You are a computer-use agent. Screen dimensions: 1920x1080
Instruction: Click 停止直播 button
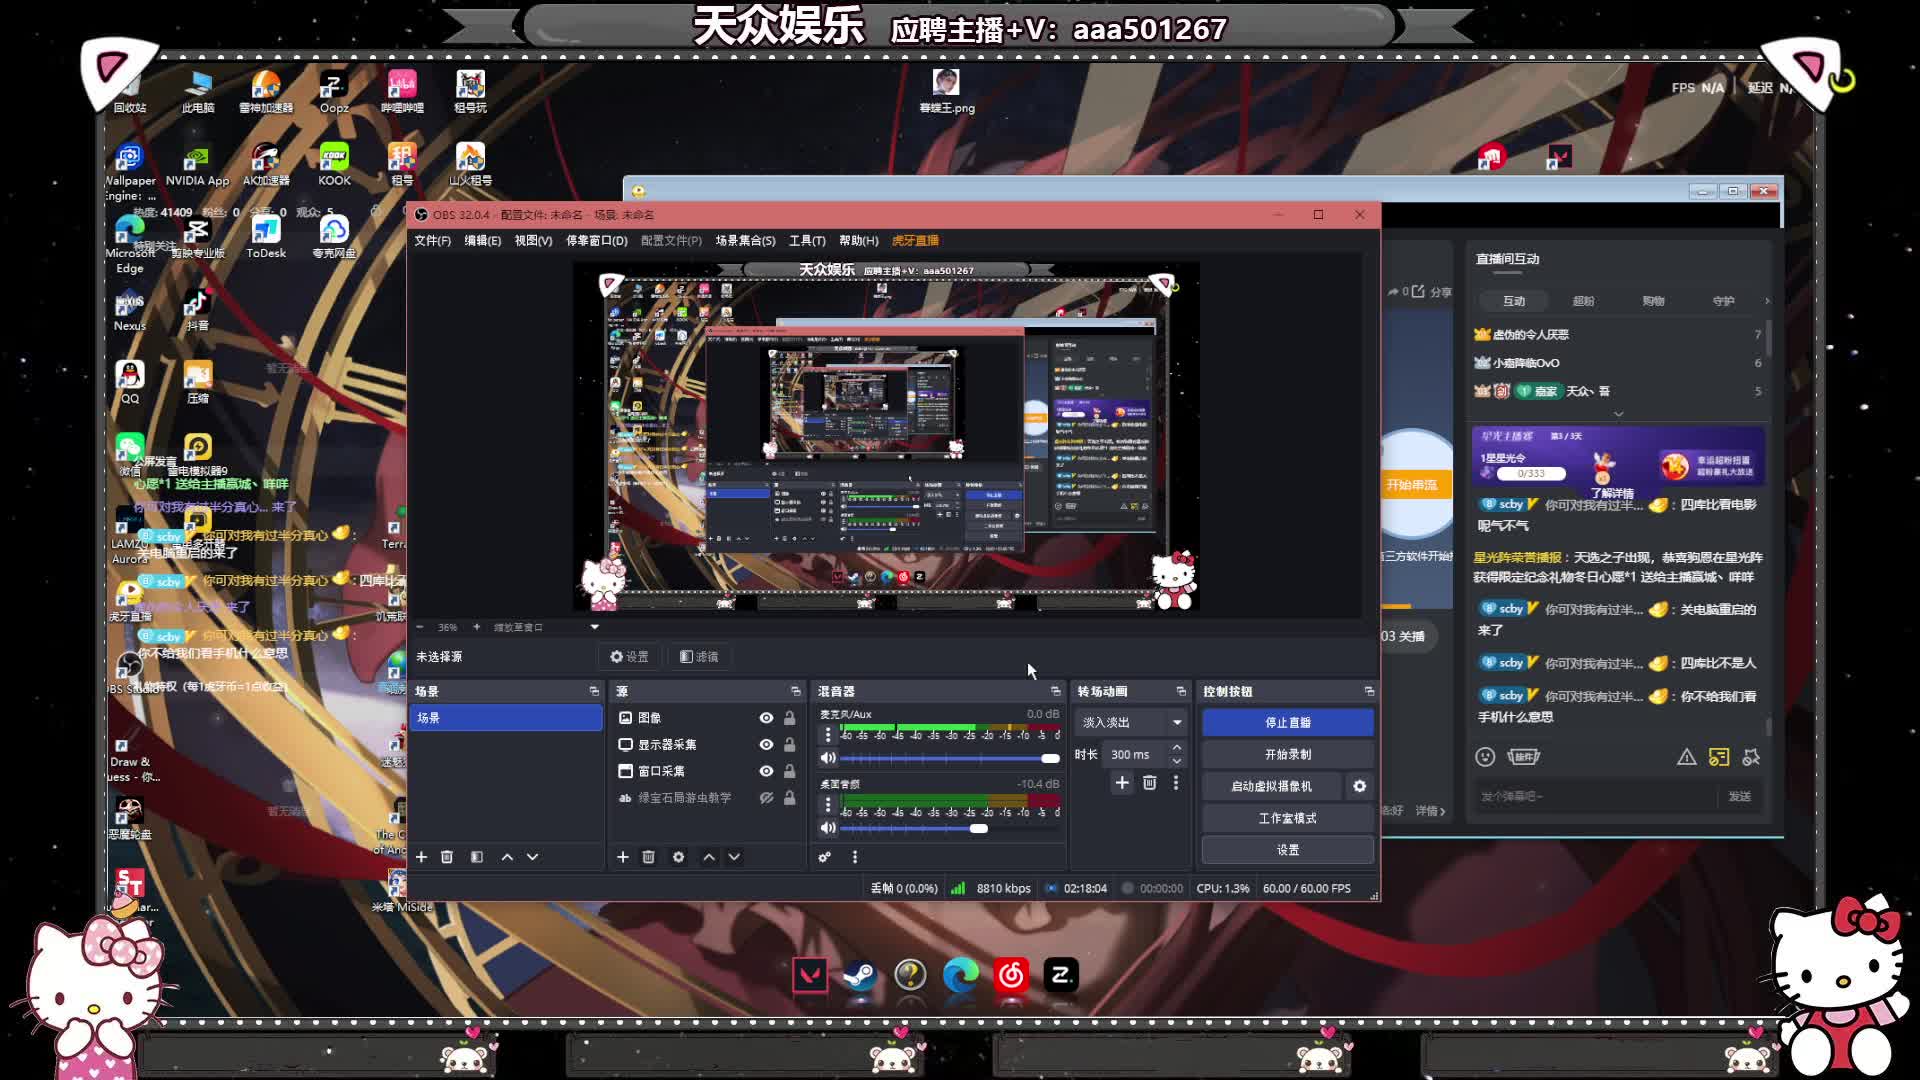tap(1287, 722)
